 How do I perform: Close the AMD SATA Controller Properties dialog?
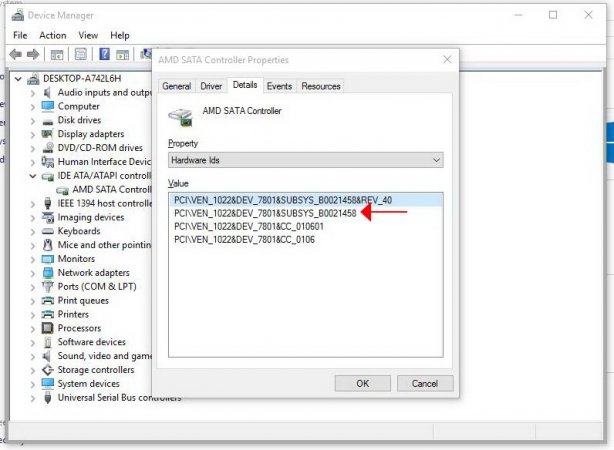point(447,60)
